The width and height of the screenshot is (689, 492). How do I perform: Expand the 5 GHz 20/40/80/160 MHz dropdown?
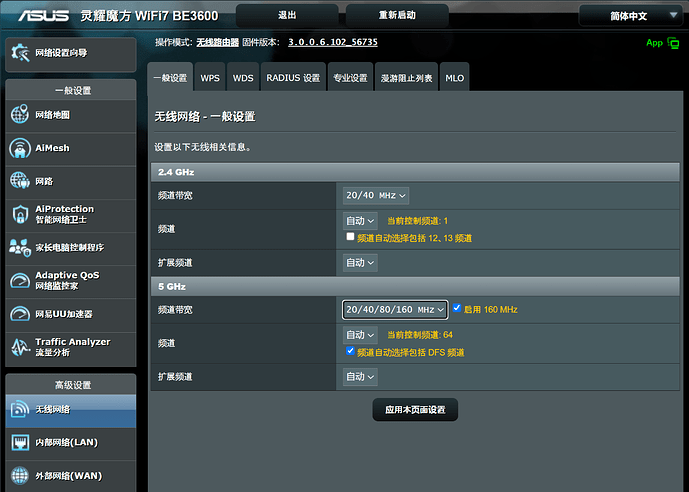[x=395, y=310]
